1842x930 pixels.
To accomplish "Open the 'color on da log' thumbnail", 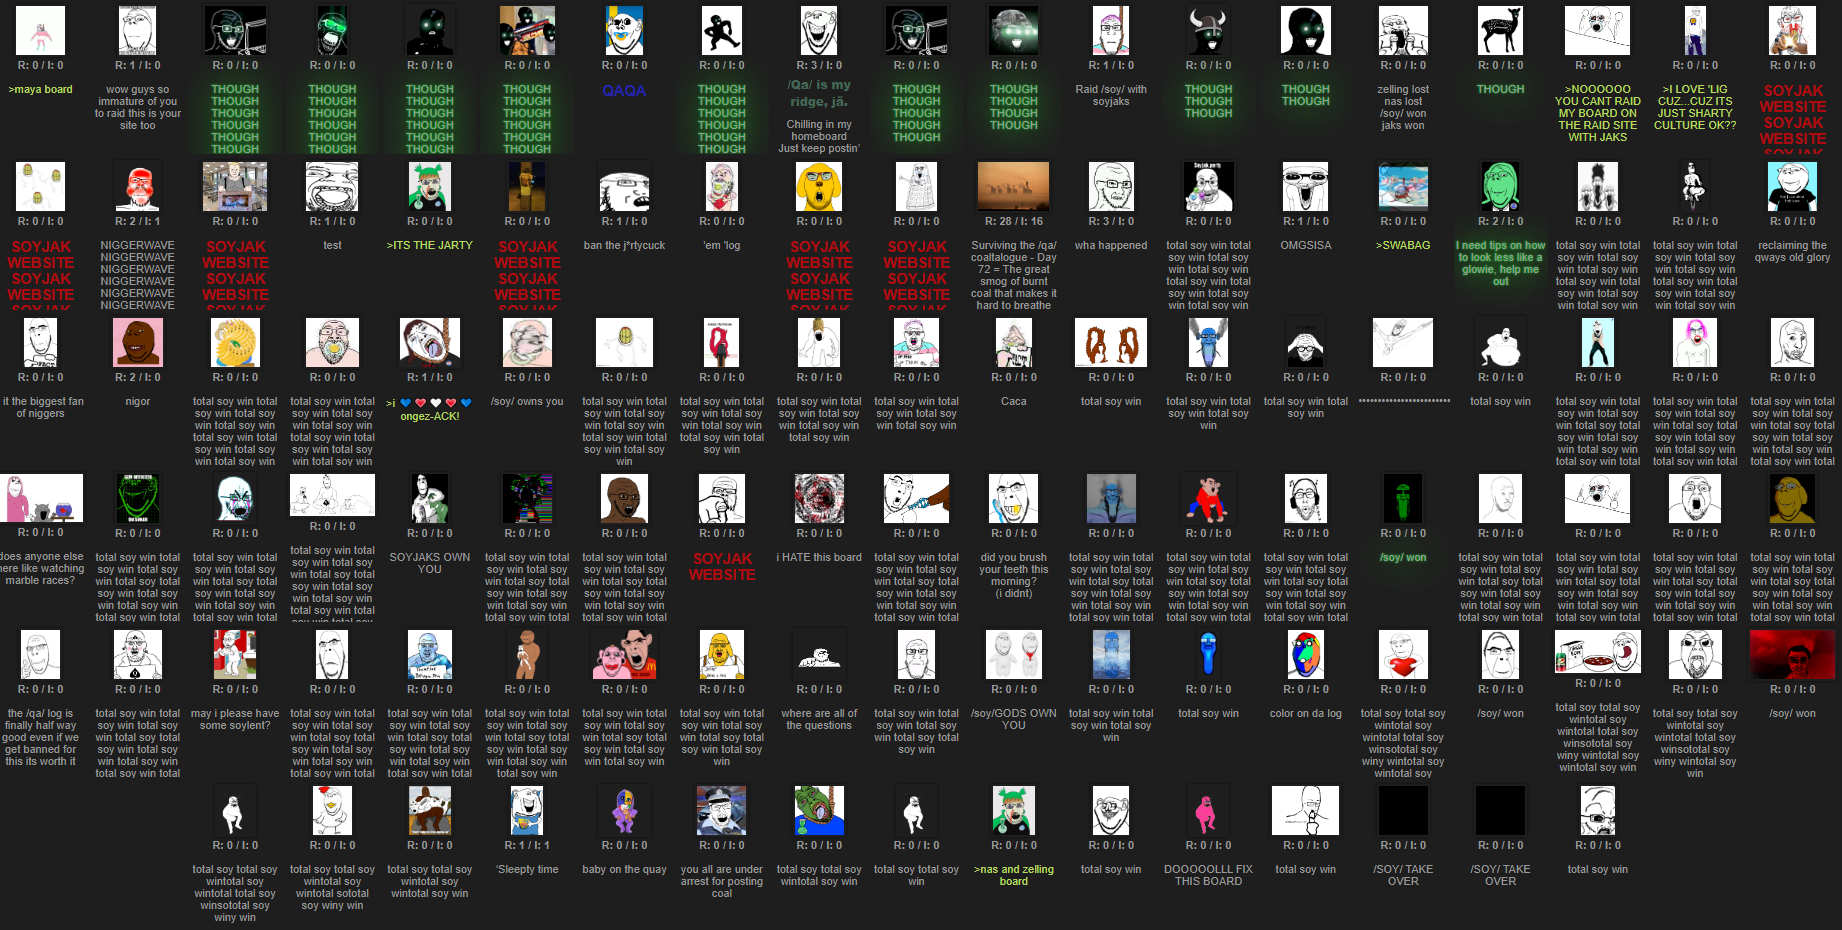I will coord(1305,654).
